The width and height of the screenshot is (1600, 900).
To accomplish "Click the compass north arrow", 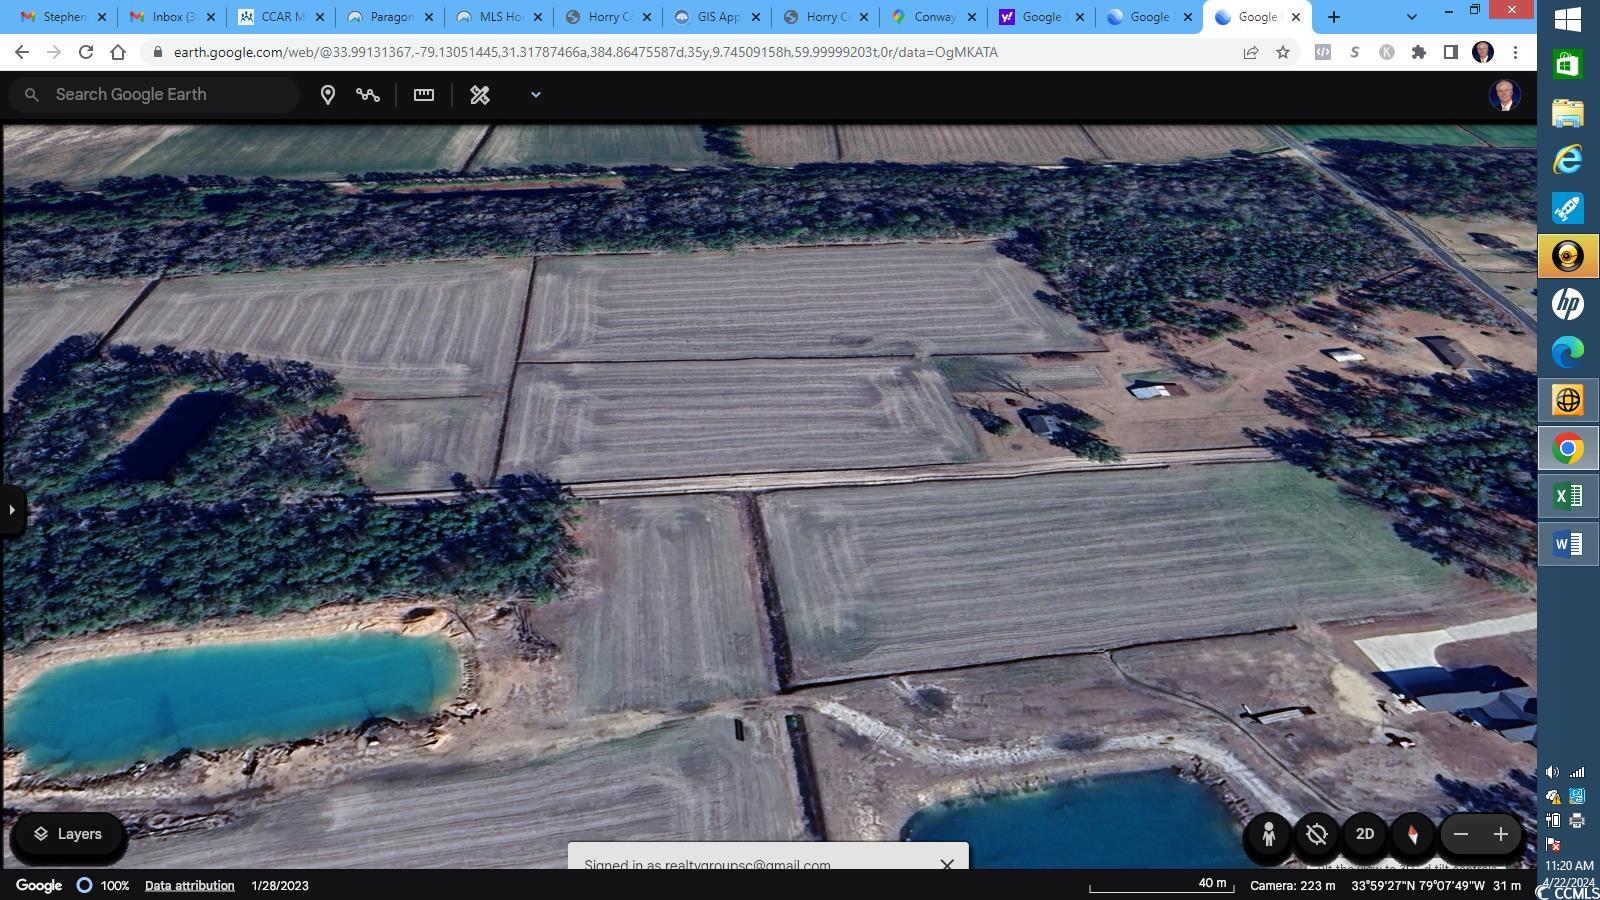I will [1413, 834].
